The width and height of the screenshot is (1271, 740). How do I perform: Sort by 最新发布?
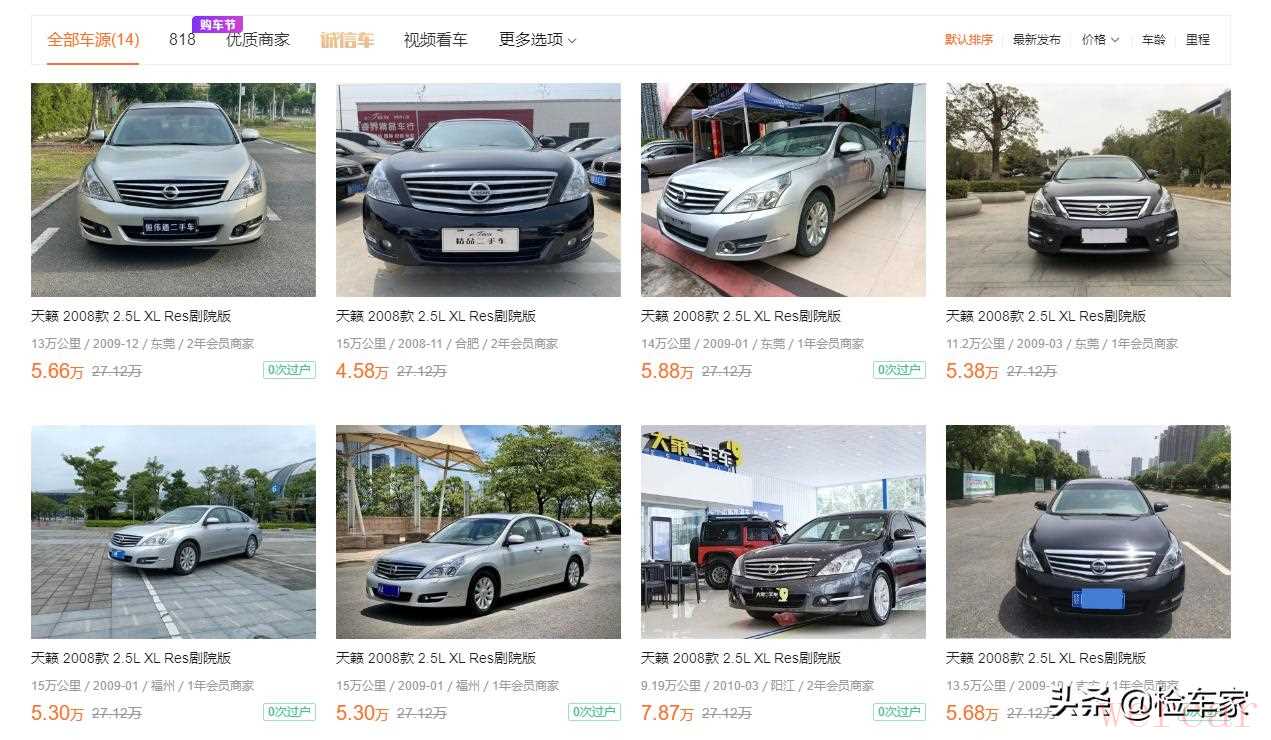coord(1037,40)
